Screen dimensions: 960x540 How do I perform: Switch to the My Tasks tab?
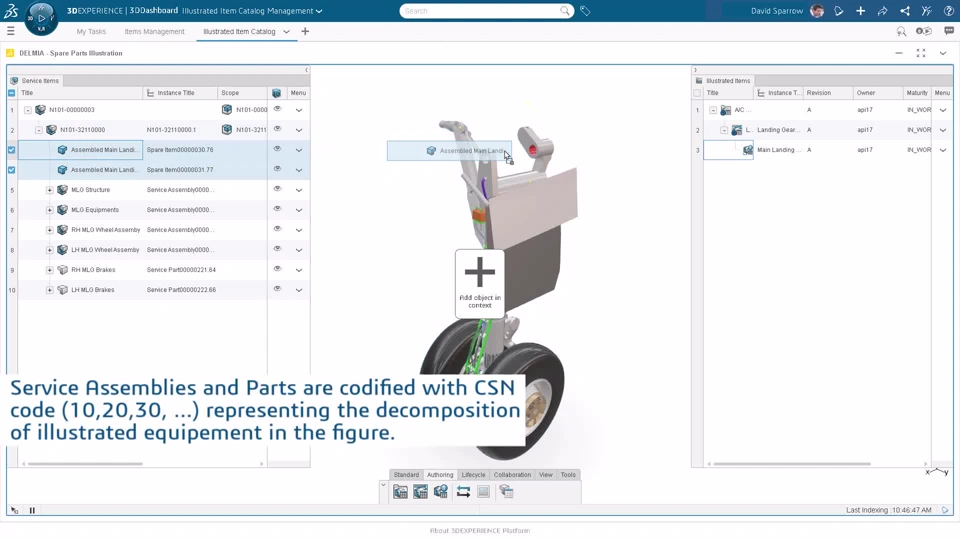point(91,31)
